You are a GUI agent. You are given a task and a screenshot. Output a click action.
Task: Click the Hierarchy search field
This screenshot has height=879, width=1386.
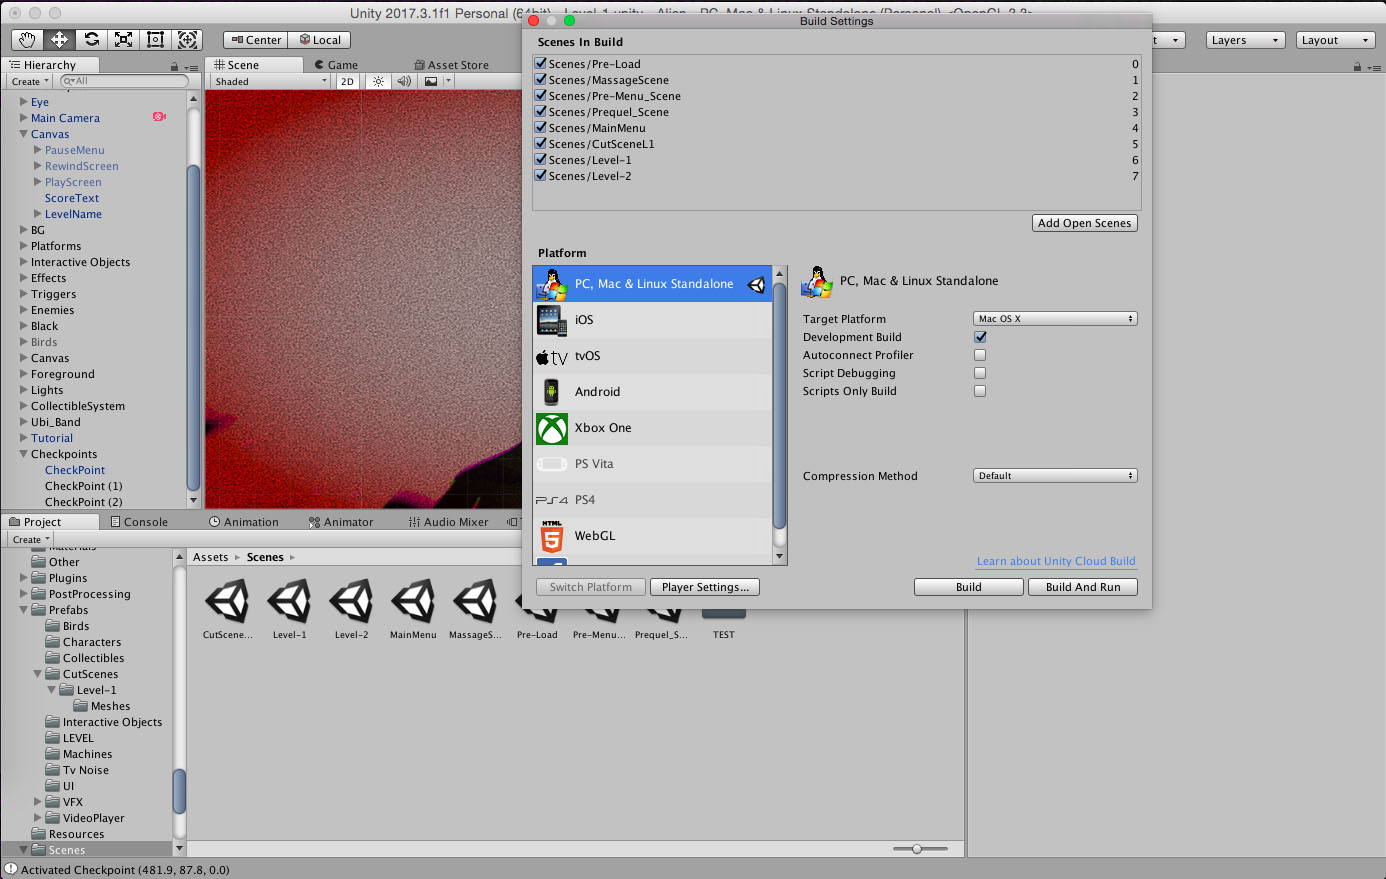tap(123, 81)
